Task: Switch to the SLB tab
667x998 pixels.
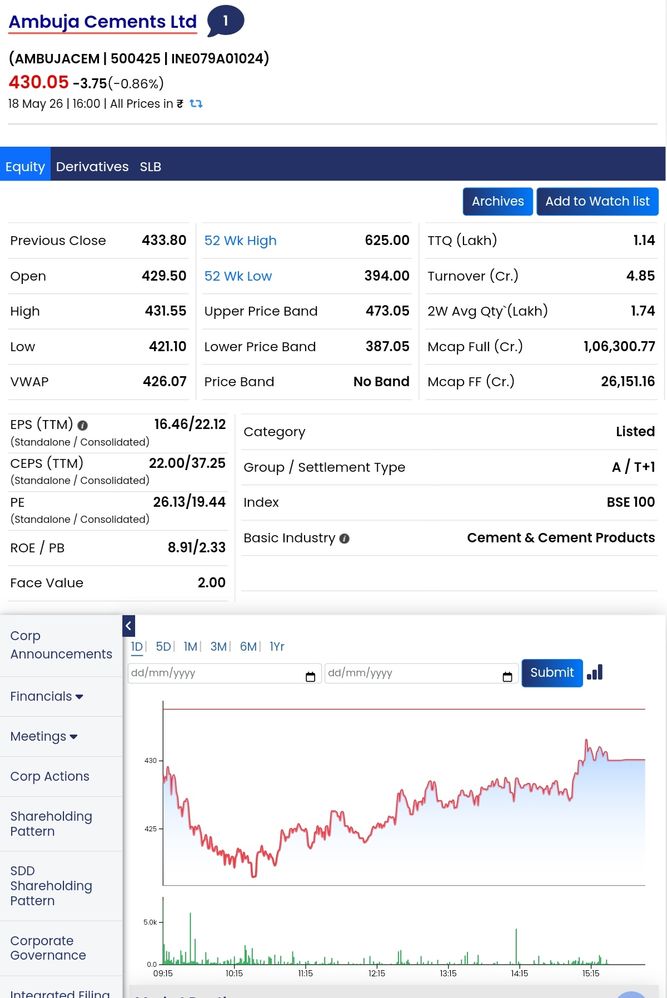Action: [x=150, y=167]
